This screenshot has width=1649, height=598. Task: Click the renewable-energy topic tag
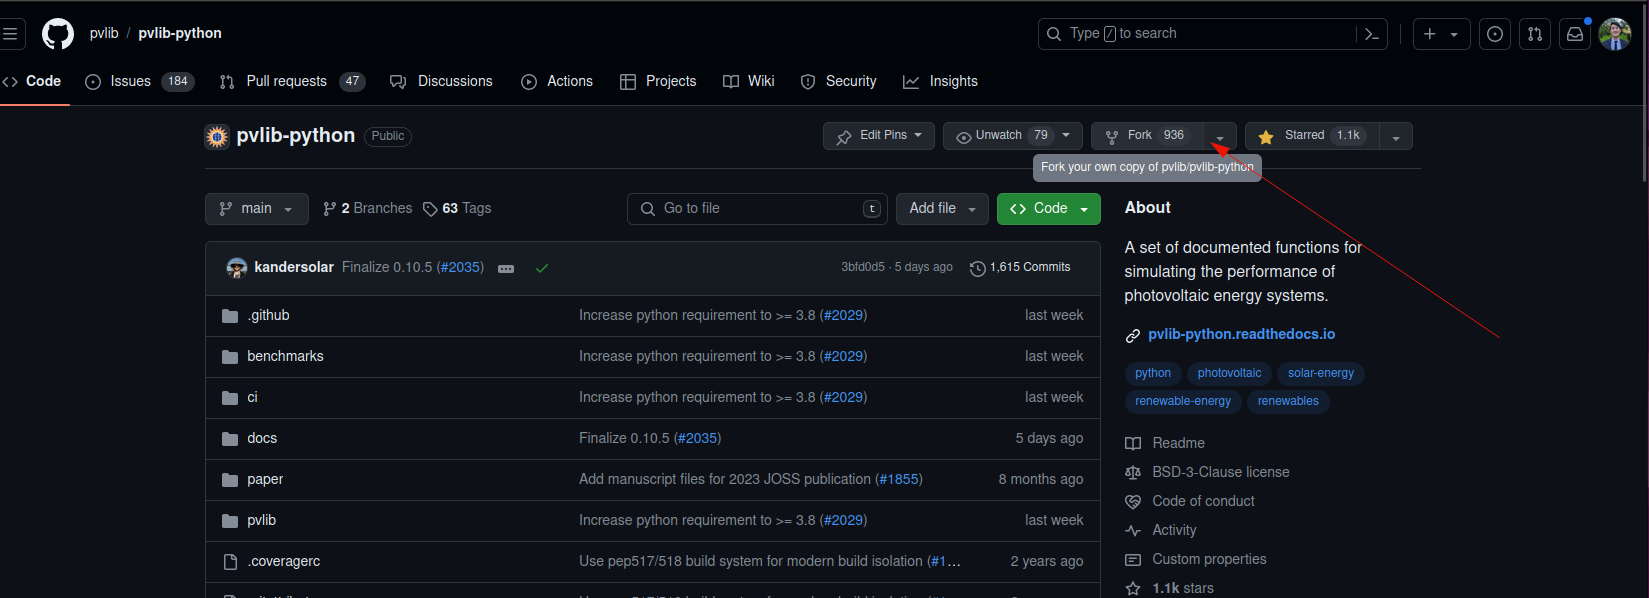coord(1183,402)
